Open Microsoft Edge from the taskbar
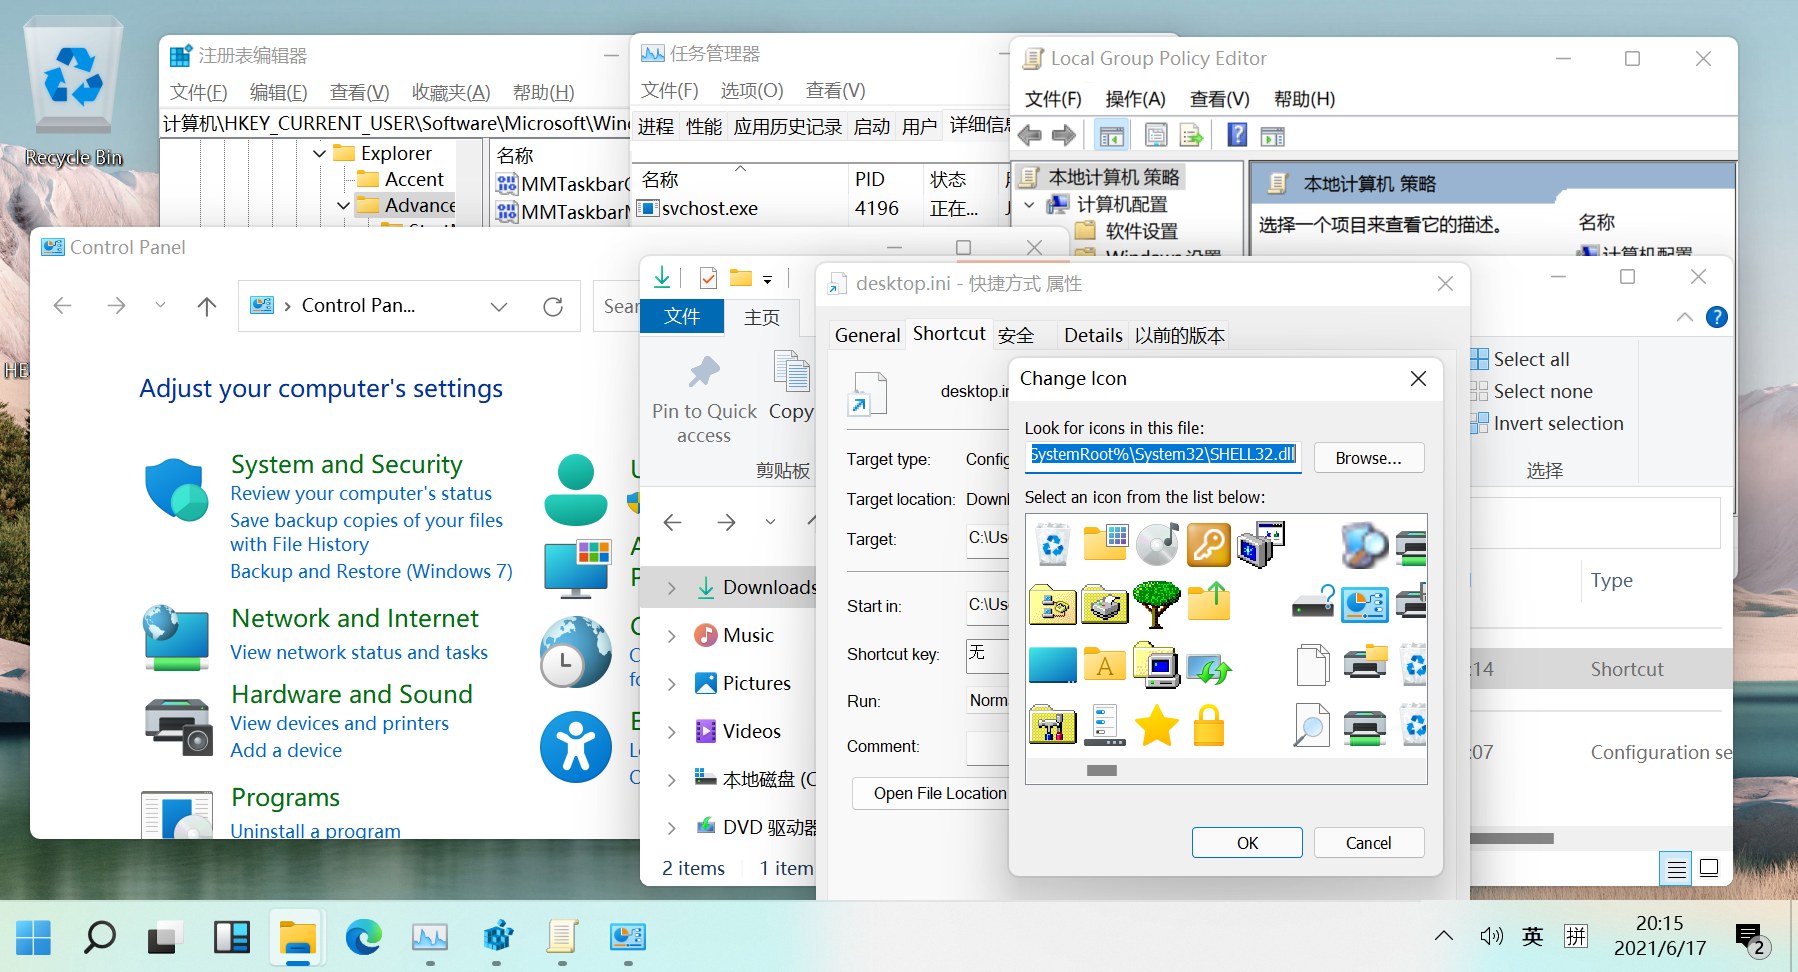The height and width of the screenshot is (972, 1798). point(364,937)
